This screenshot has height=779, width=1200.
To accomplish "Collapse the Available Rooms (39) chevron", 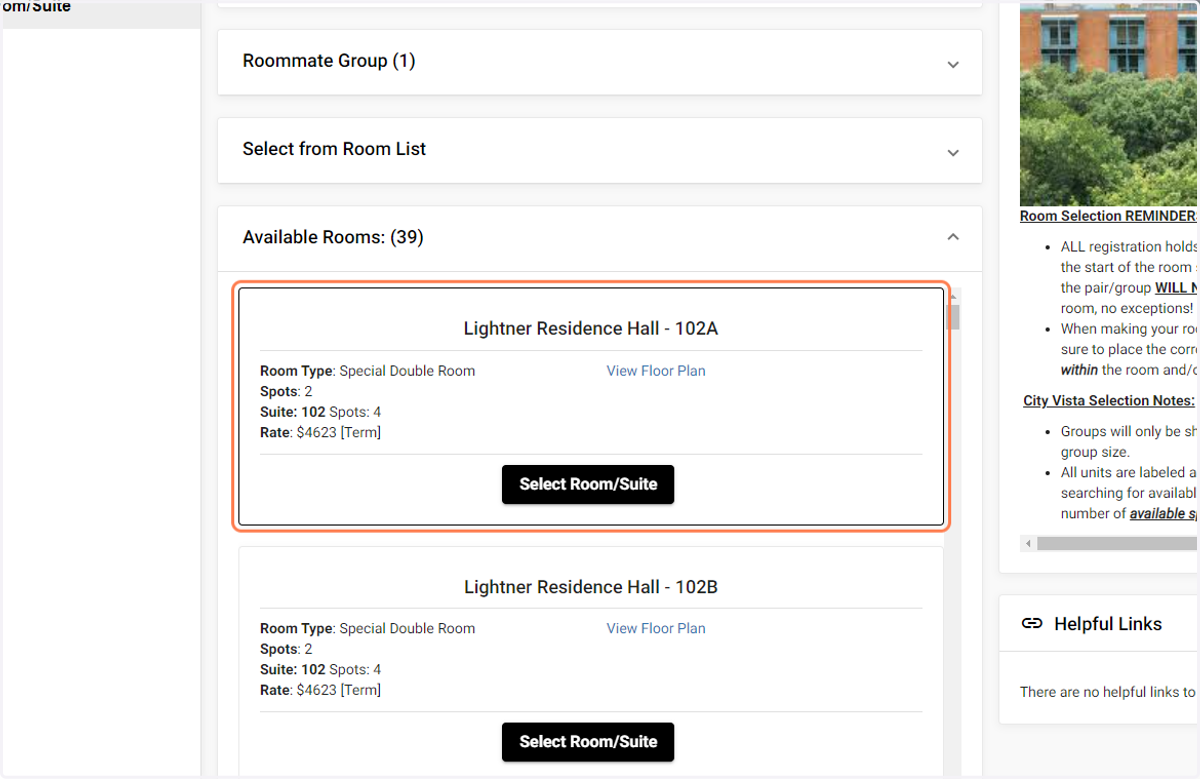I will 953,237.
